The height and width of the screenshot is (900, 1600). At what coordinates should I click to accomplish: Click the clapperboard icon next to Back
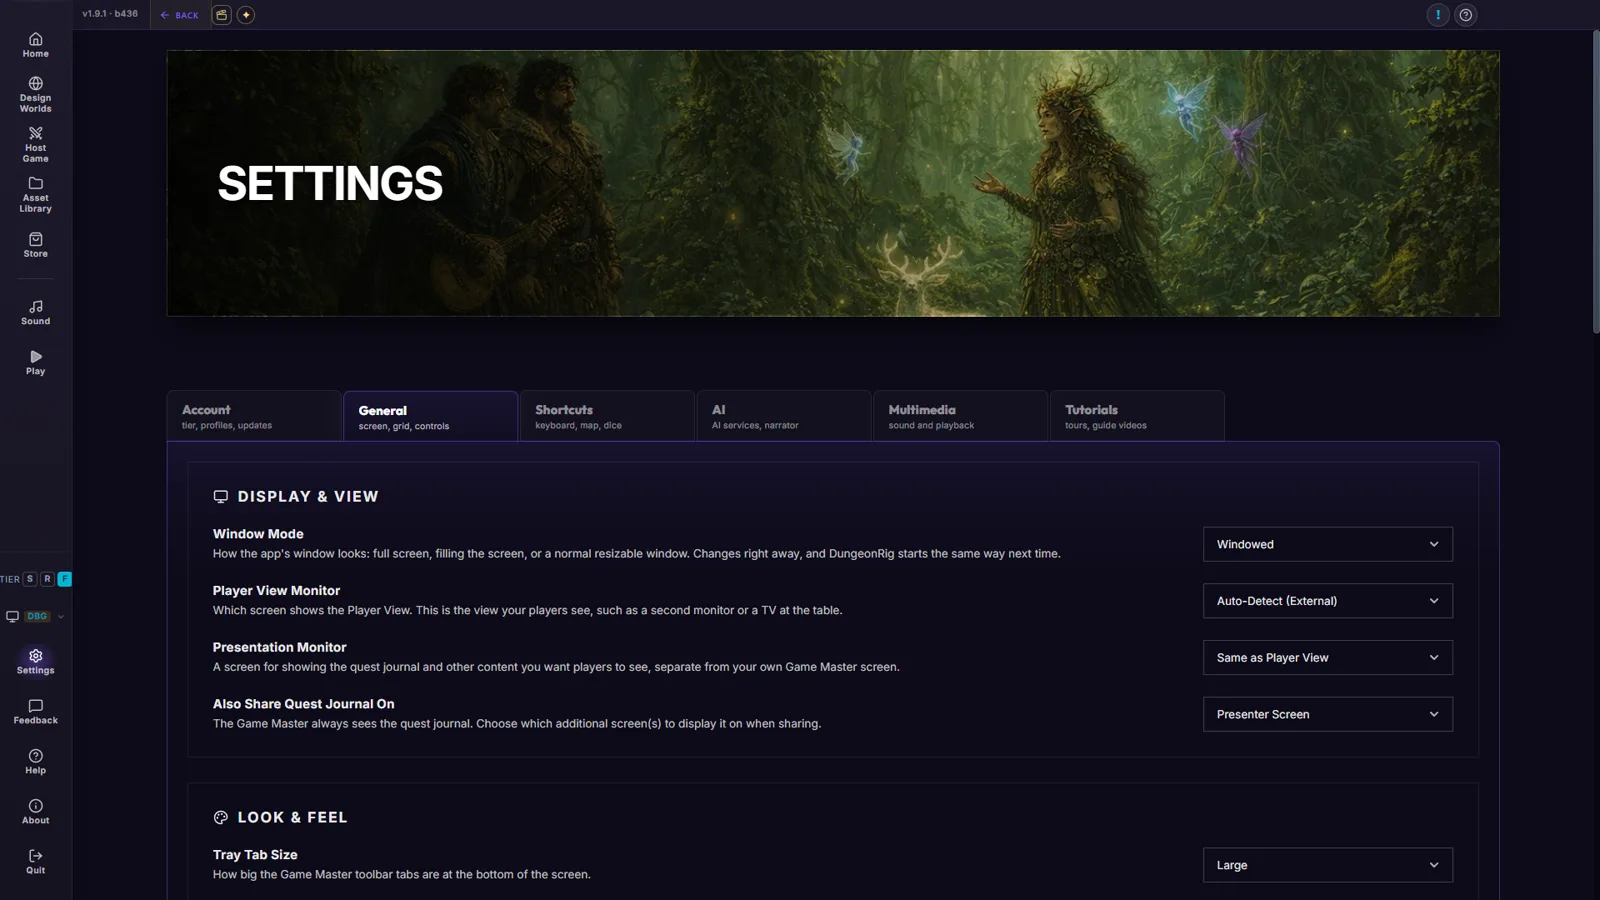click(222, 15)
